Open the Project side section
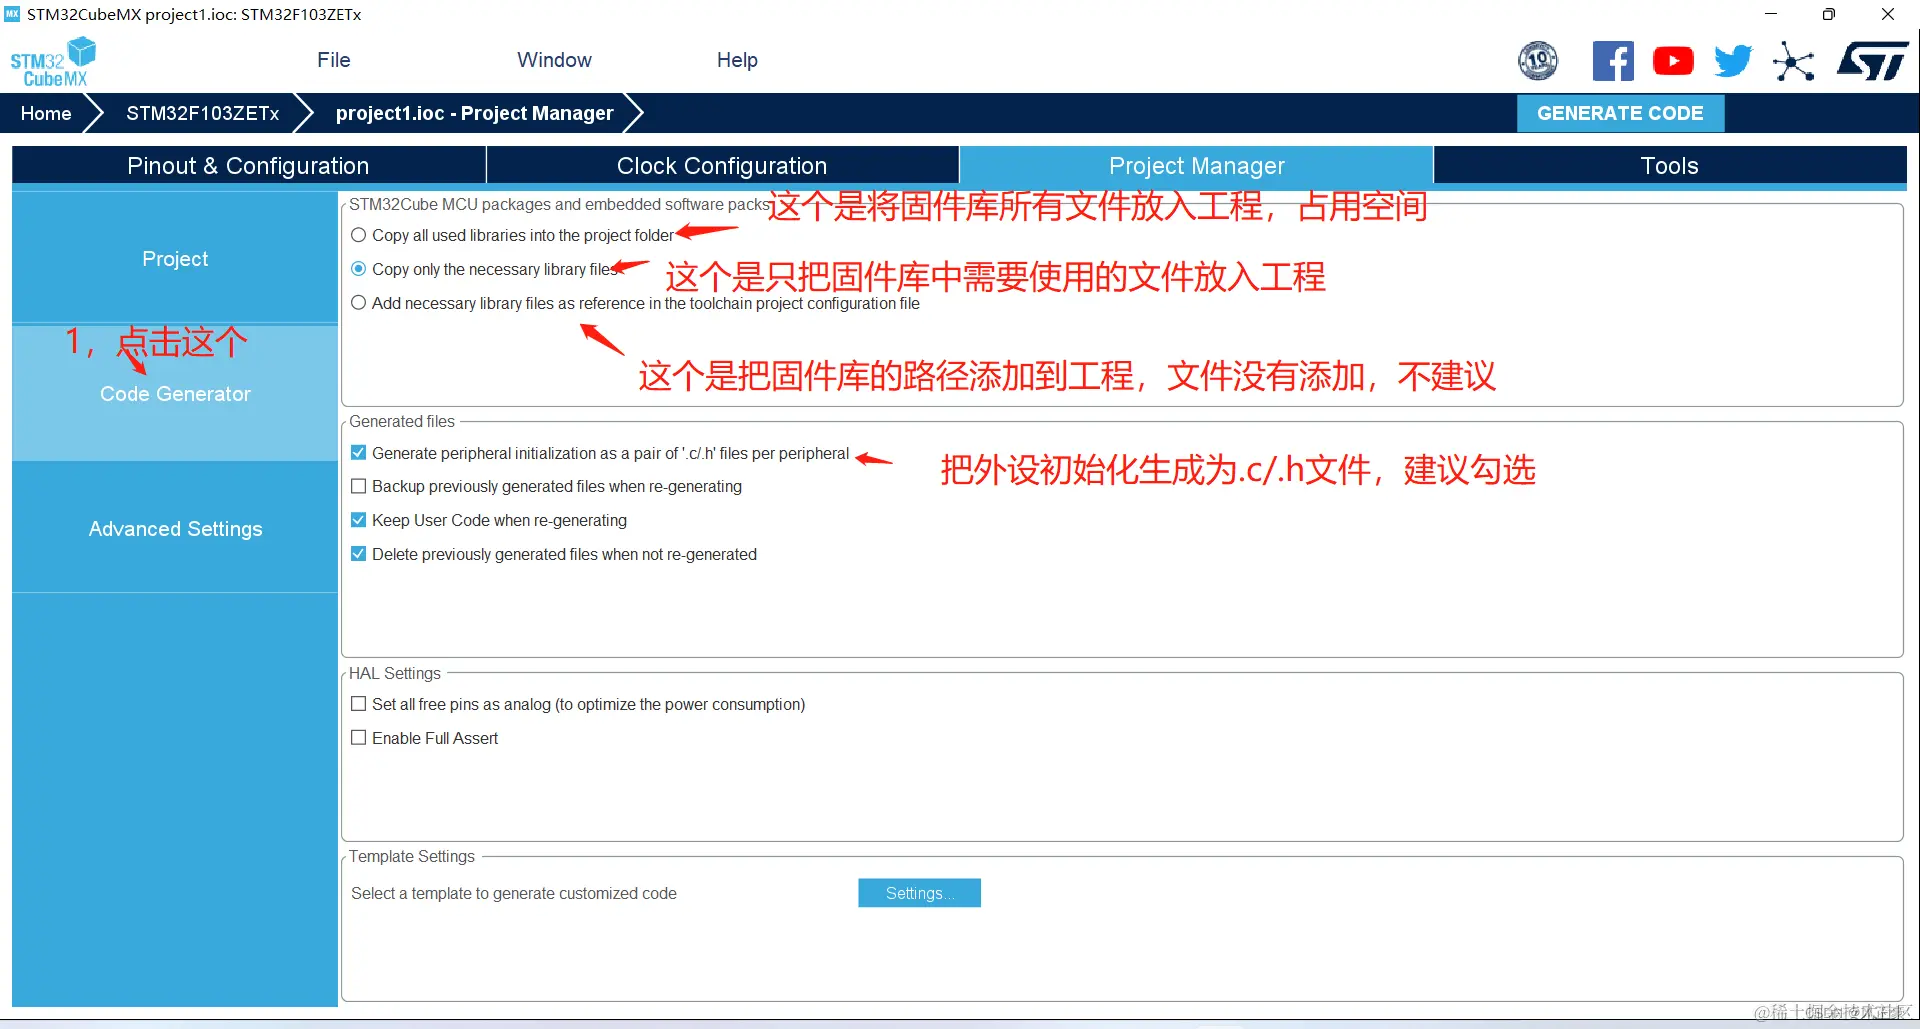Image resolution: width=1920 pixels, height=1029 pixels. [x=175, y=258]
